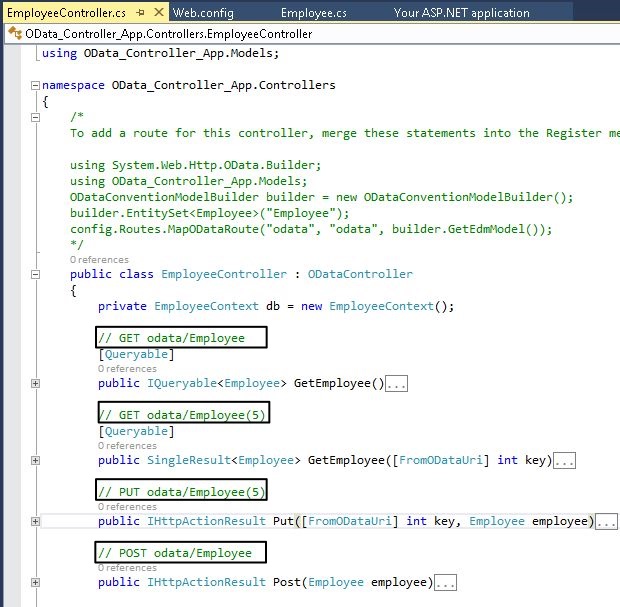Open the Your ASP.NET application tab
The height and width of the screenshot is (607, 620).
pos(461,13)
